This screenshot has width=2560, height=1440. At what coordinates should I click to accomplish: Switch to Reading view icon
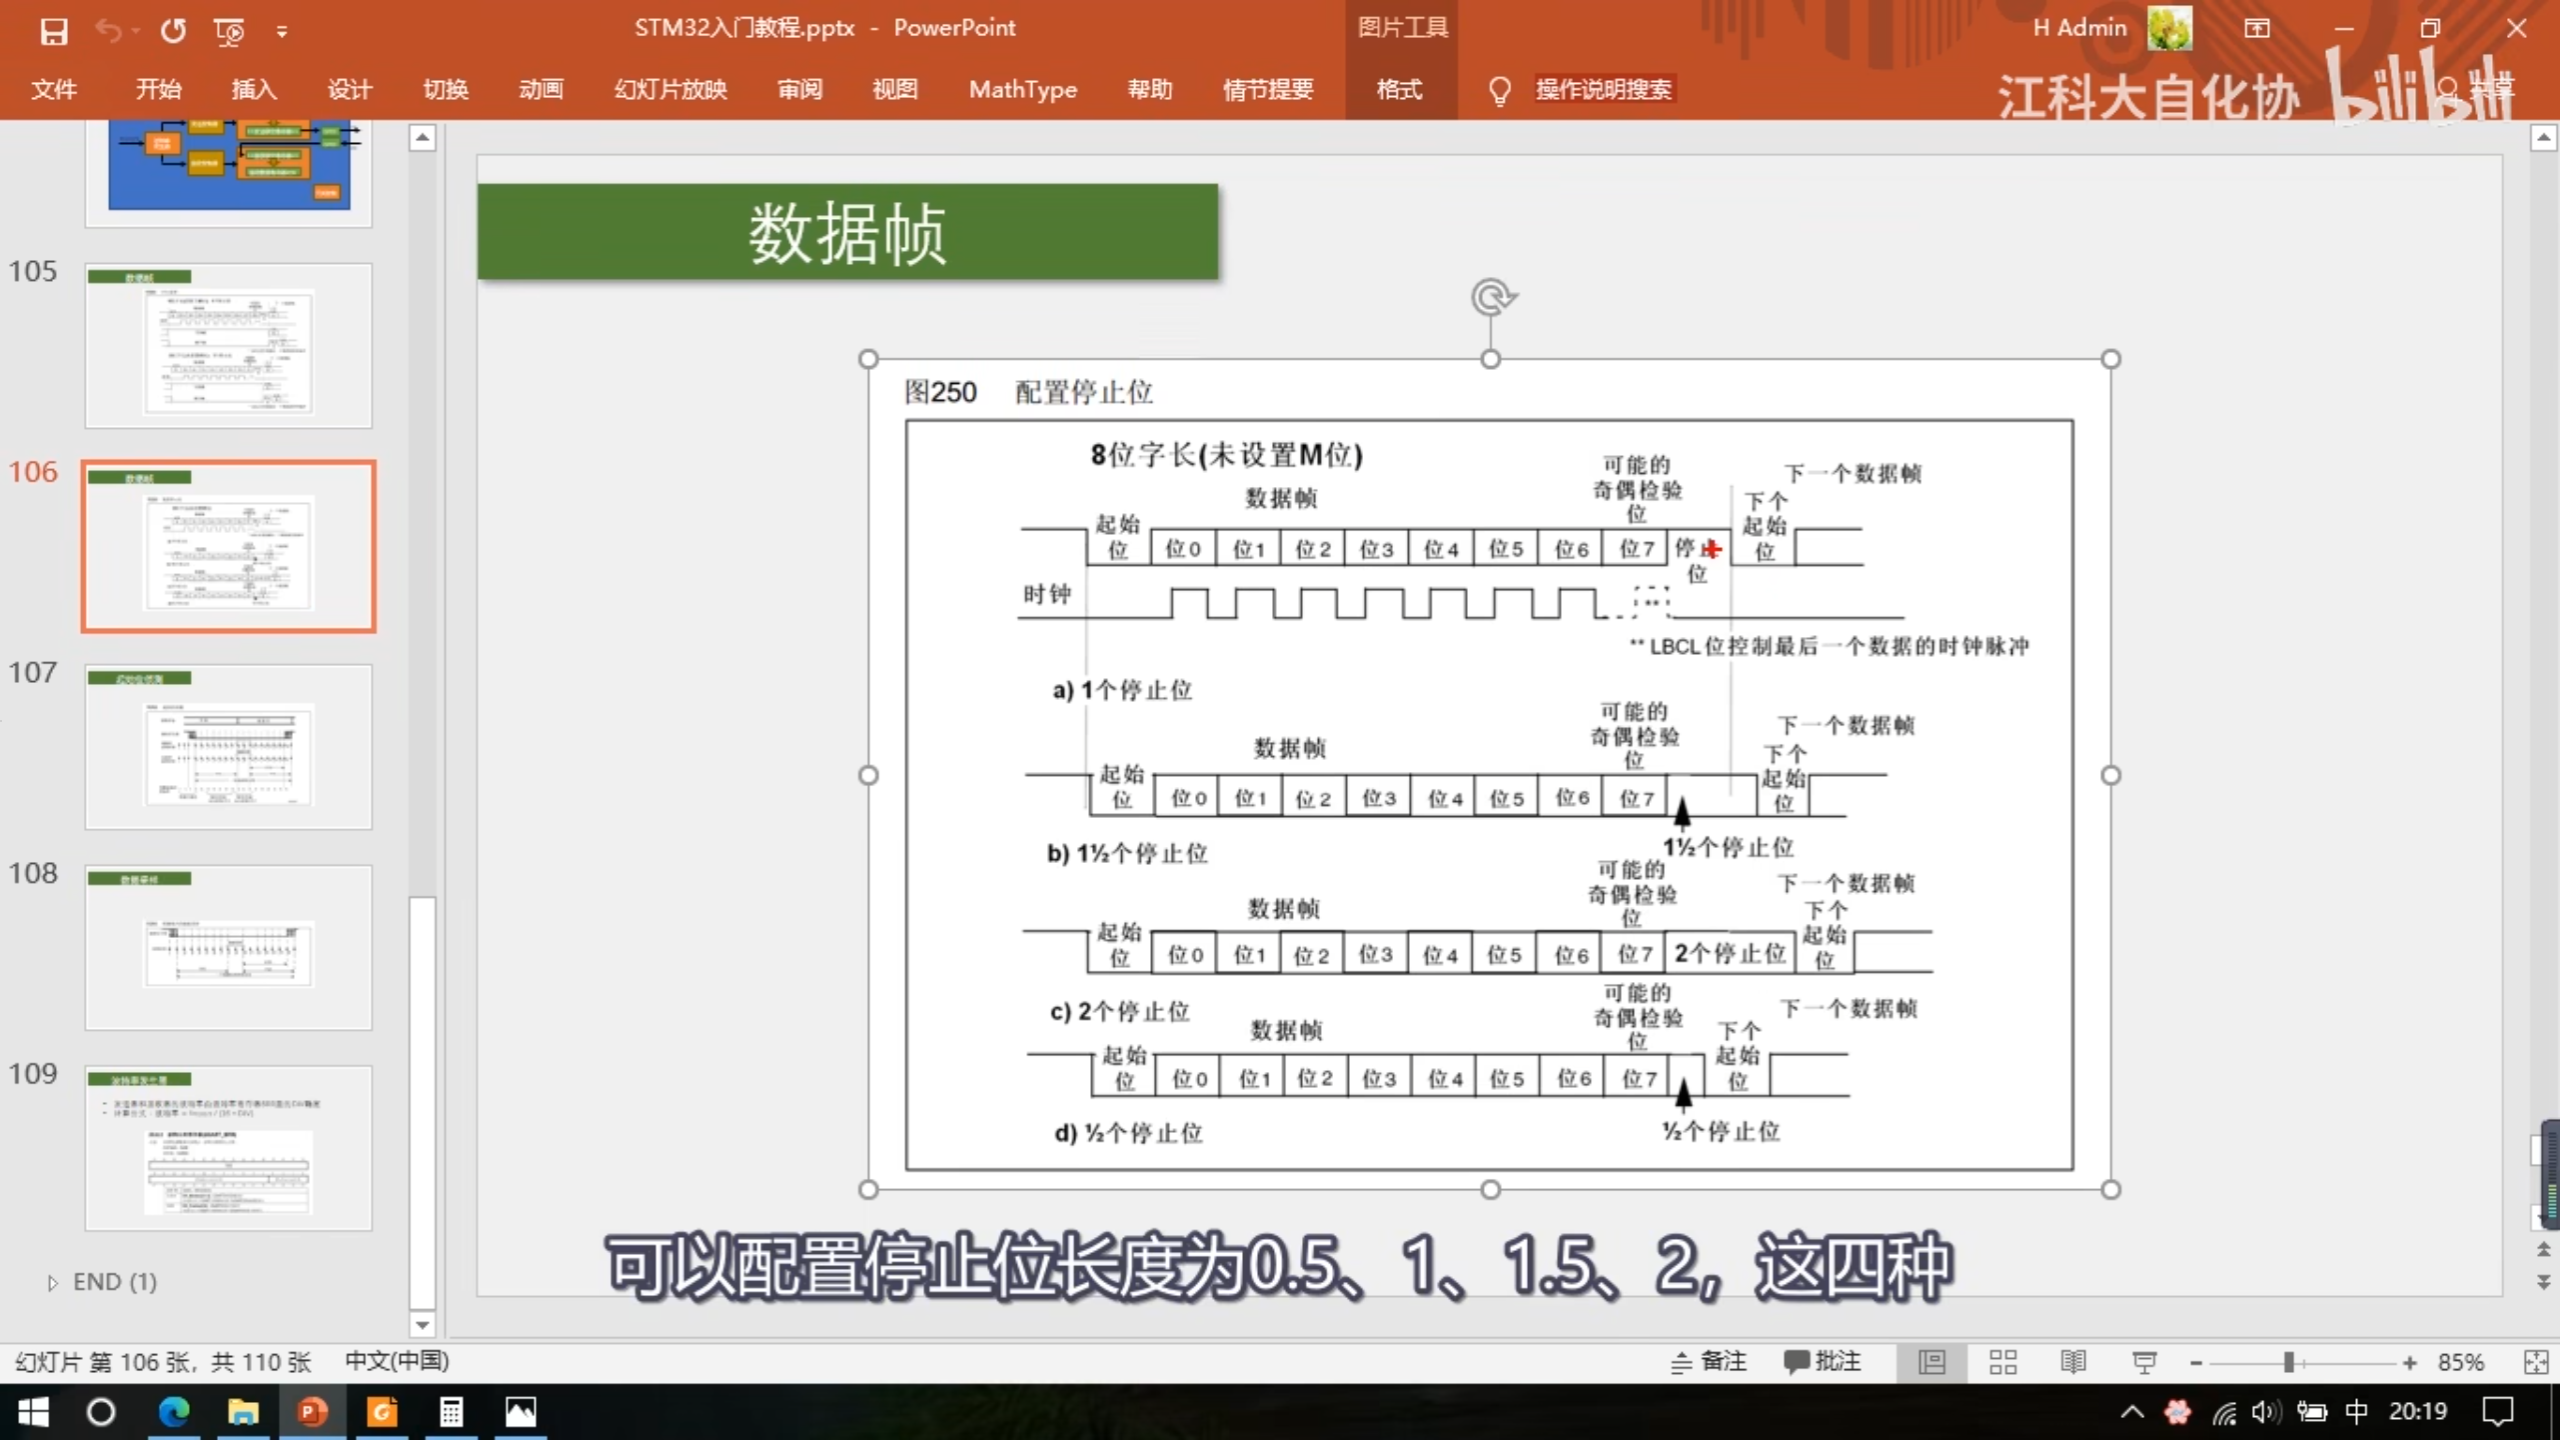(2073, 1362)
